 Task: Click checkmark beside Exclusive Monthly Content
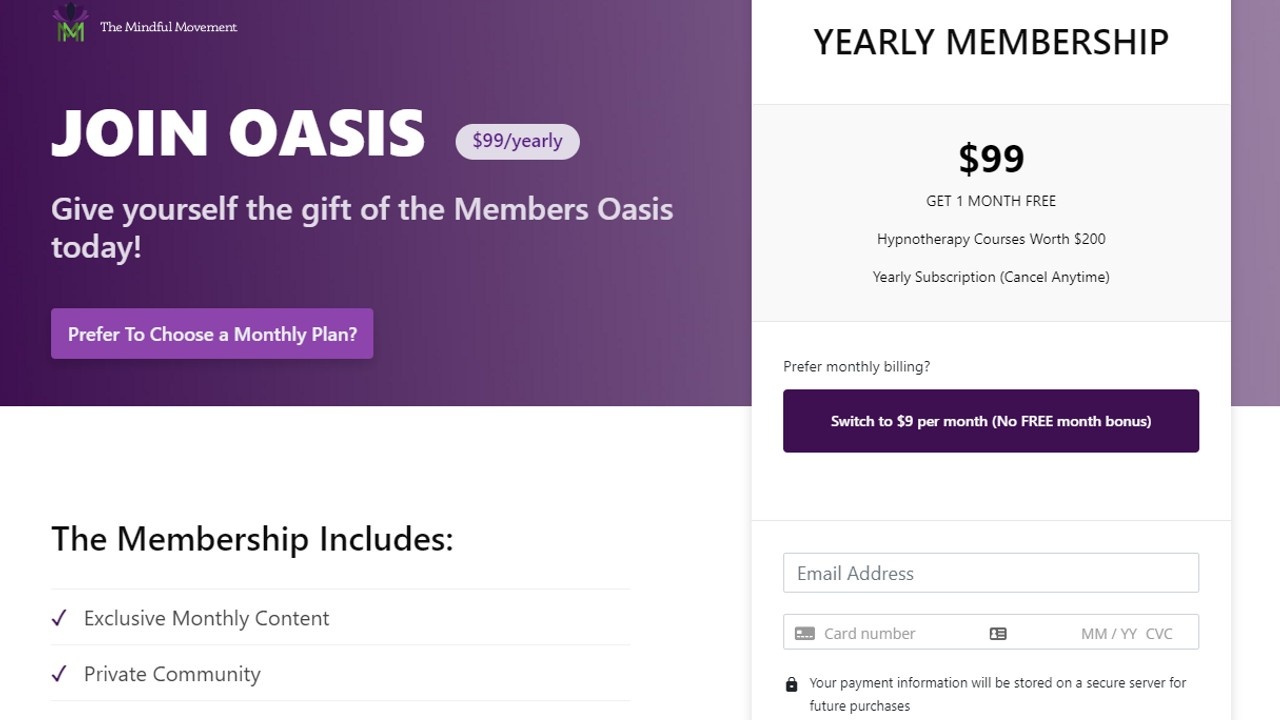pos(59,618)
